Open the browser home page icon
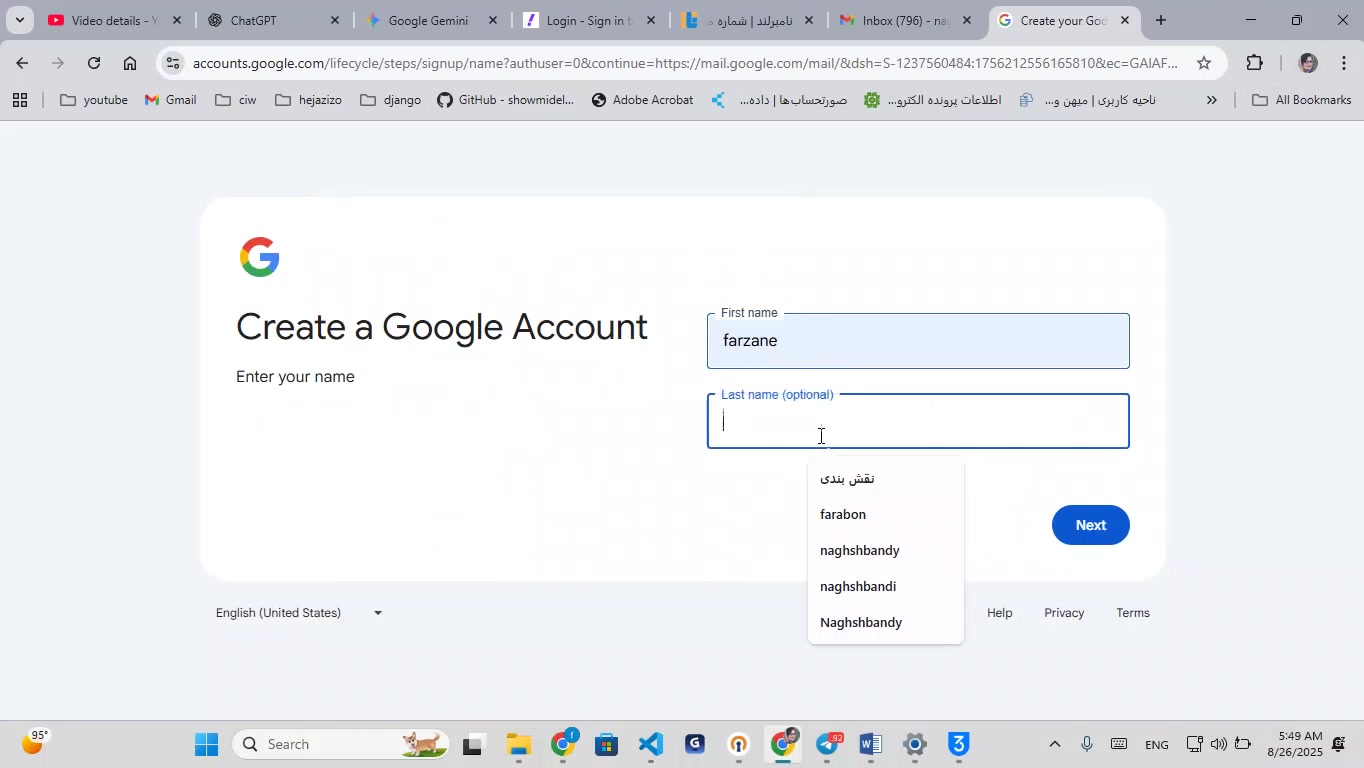 pyautogui.click(x=130, y=63)
